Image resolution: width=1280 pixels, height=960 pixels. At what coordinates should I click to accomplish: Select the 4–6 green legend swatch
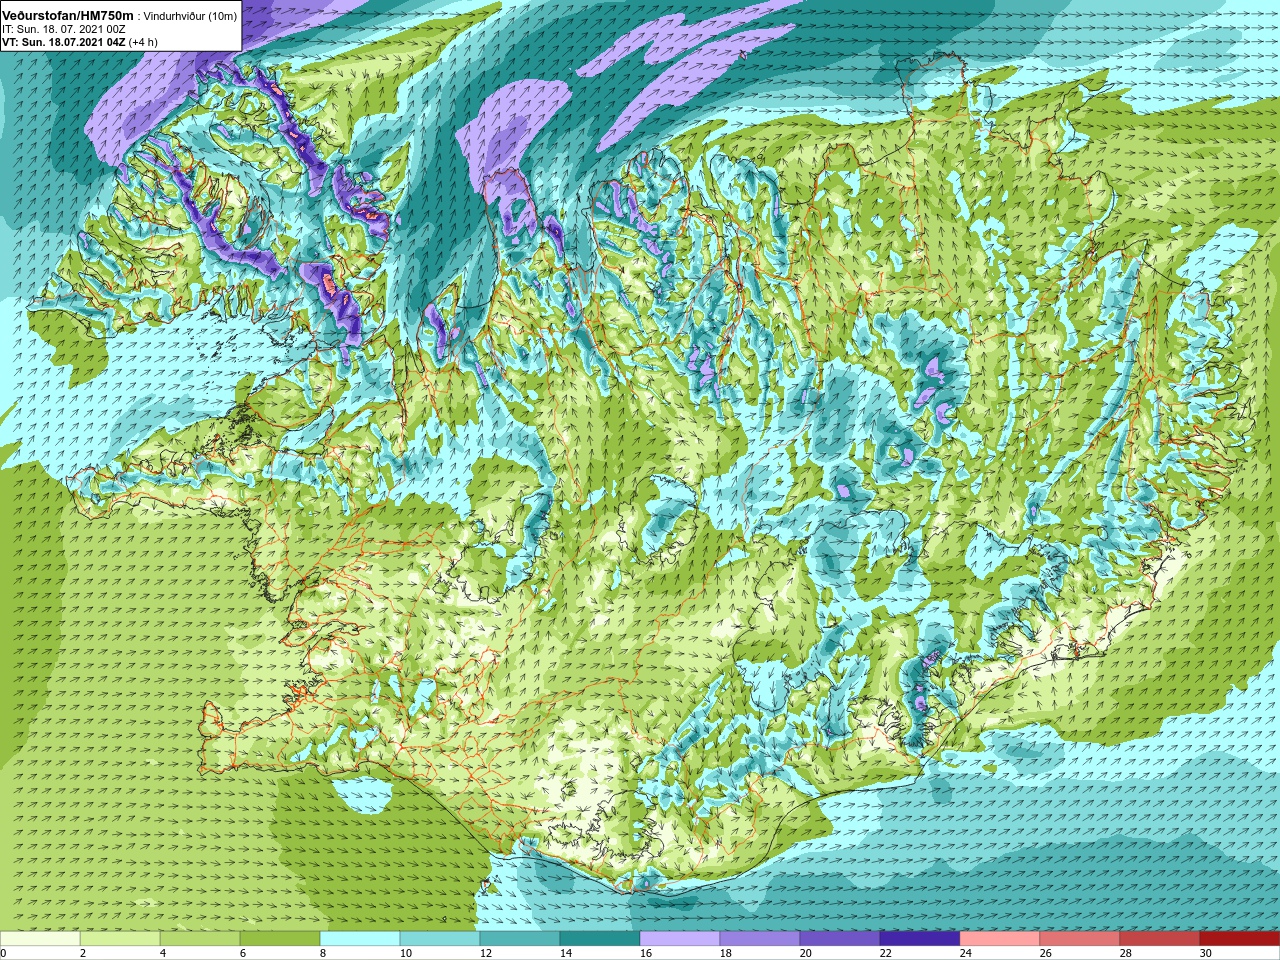[x=200, y=938]
